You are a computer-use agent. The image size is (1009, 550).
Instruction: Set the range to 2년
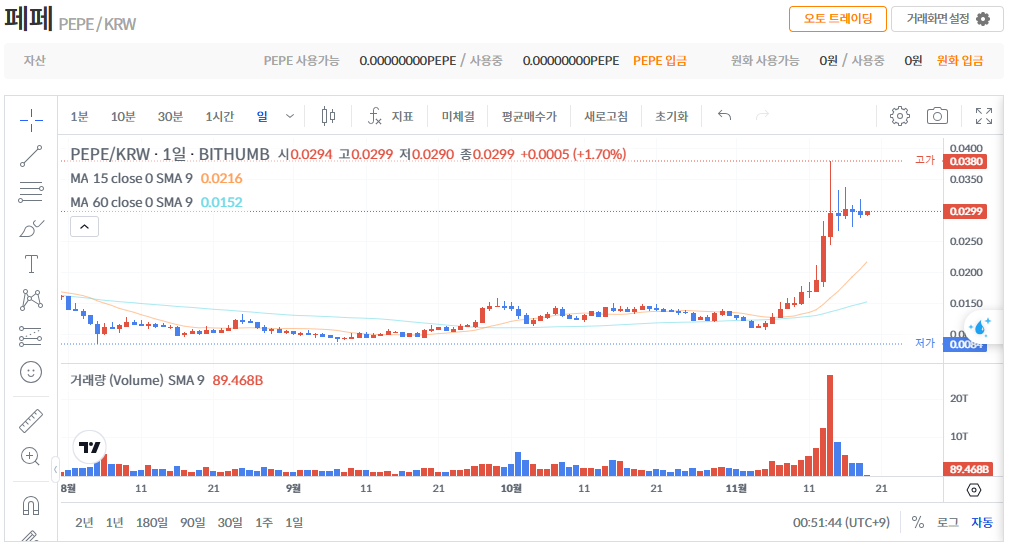(x=84, y=522)
